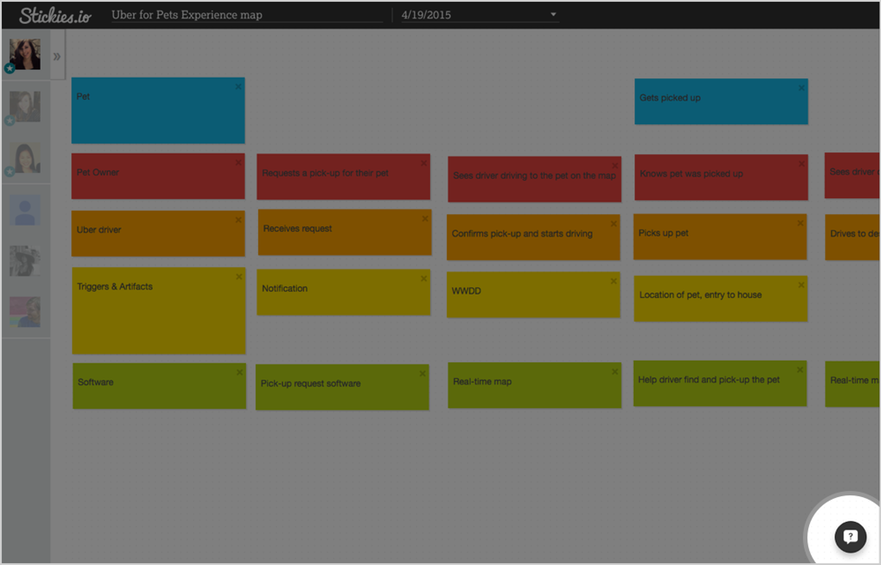
Task: Choose the third collaborator avatar
Action: tap(25, 158)
